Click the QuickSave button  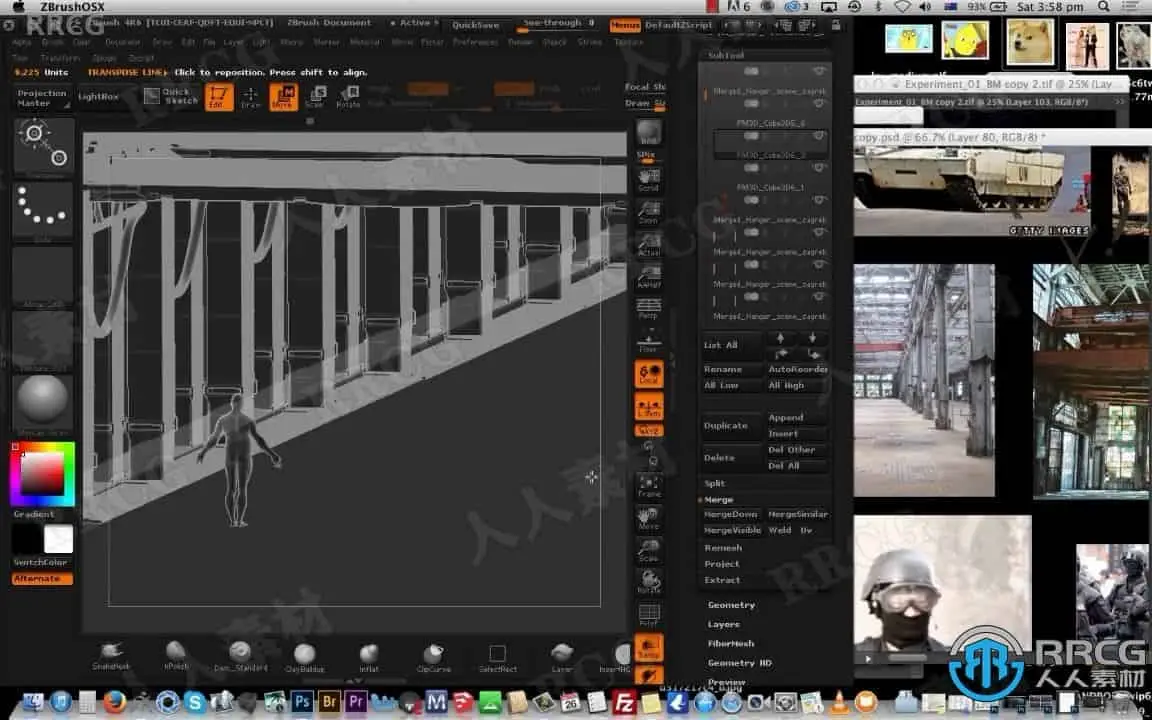pos(476,25)
